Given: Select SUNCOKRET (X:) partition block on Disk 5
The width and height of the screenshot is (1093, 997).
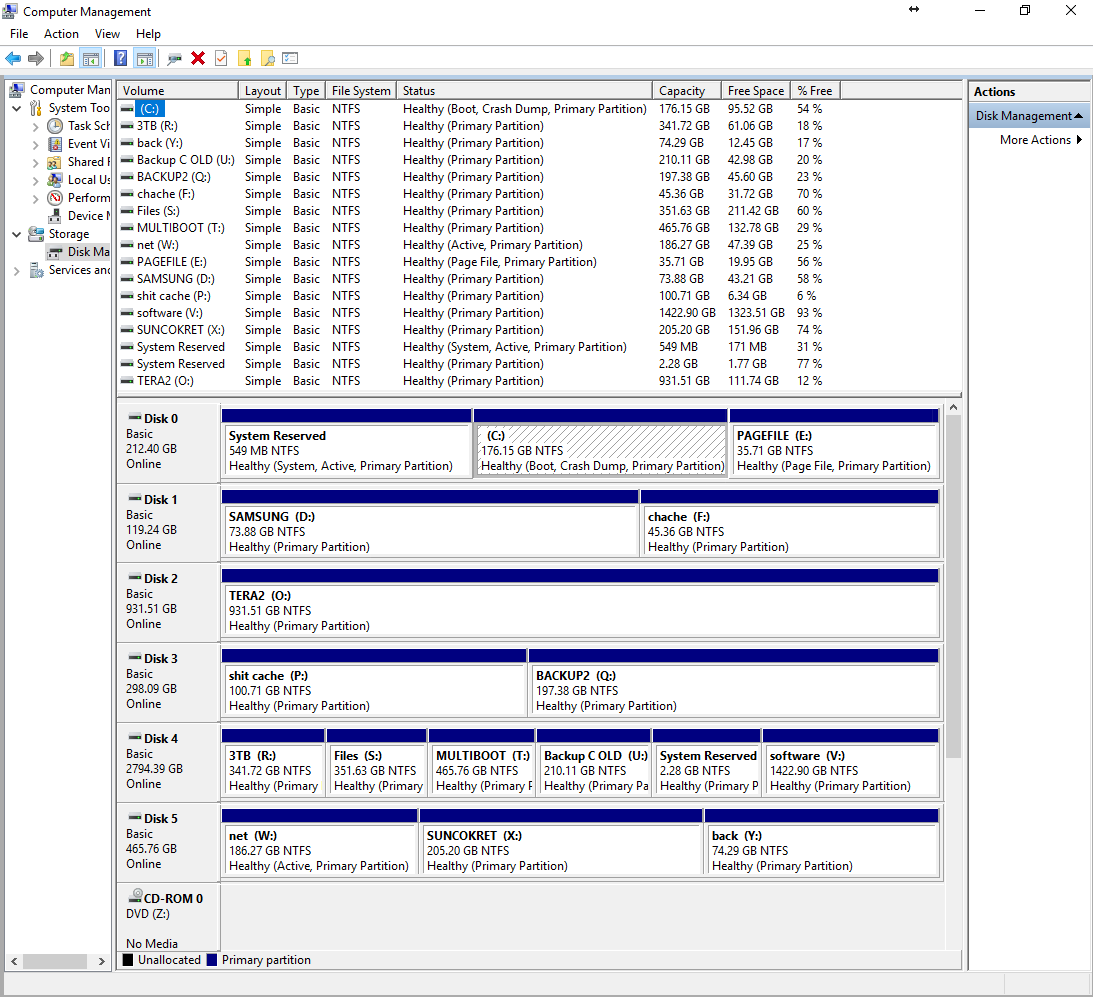Looking at the screenshot, I should pos(561,843).
